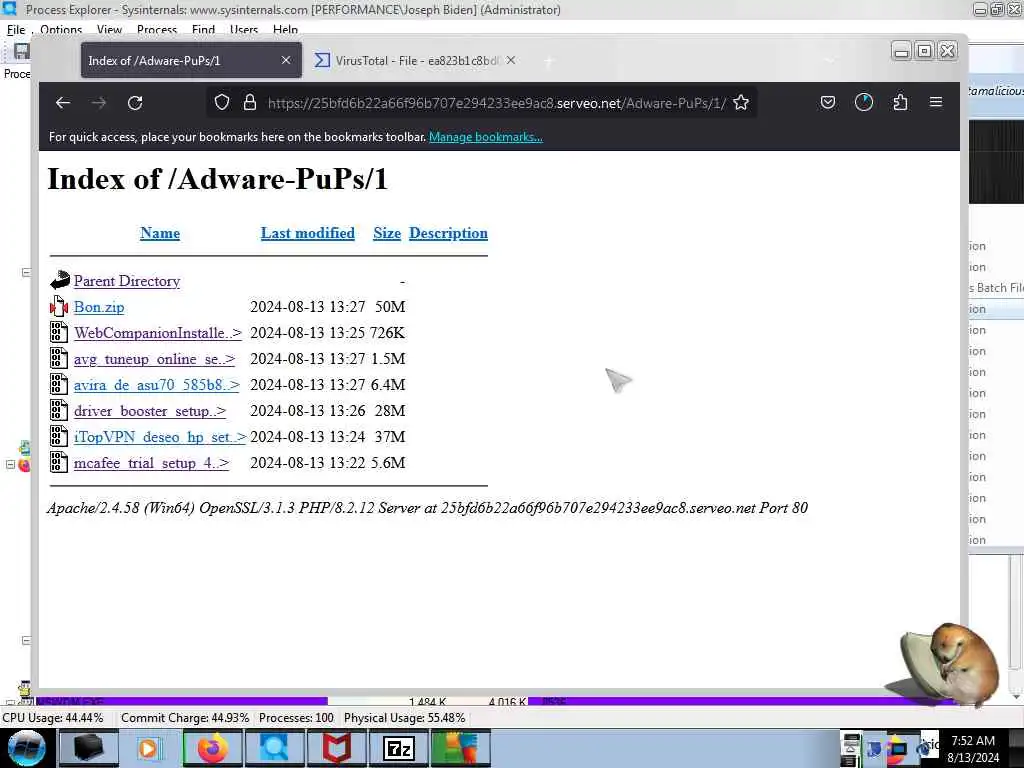Open the colorful blocks taskbar icon
The image size is (1024, 768).
point(460,748)
